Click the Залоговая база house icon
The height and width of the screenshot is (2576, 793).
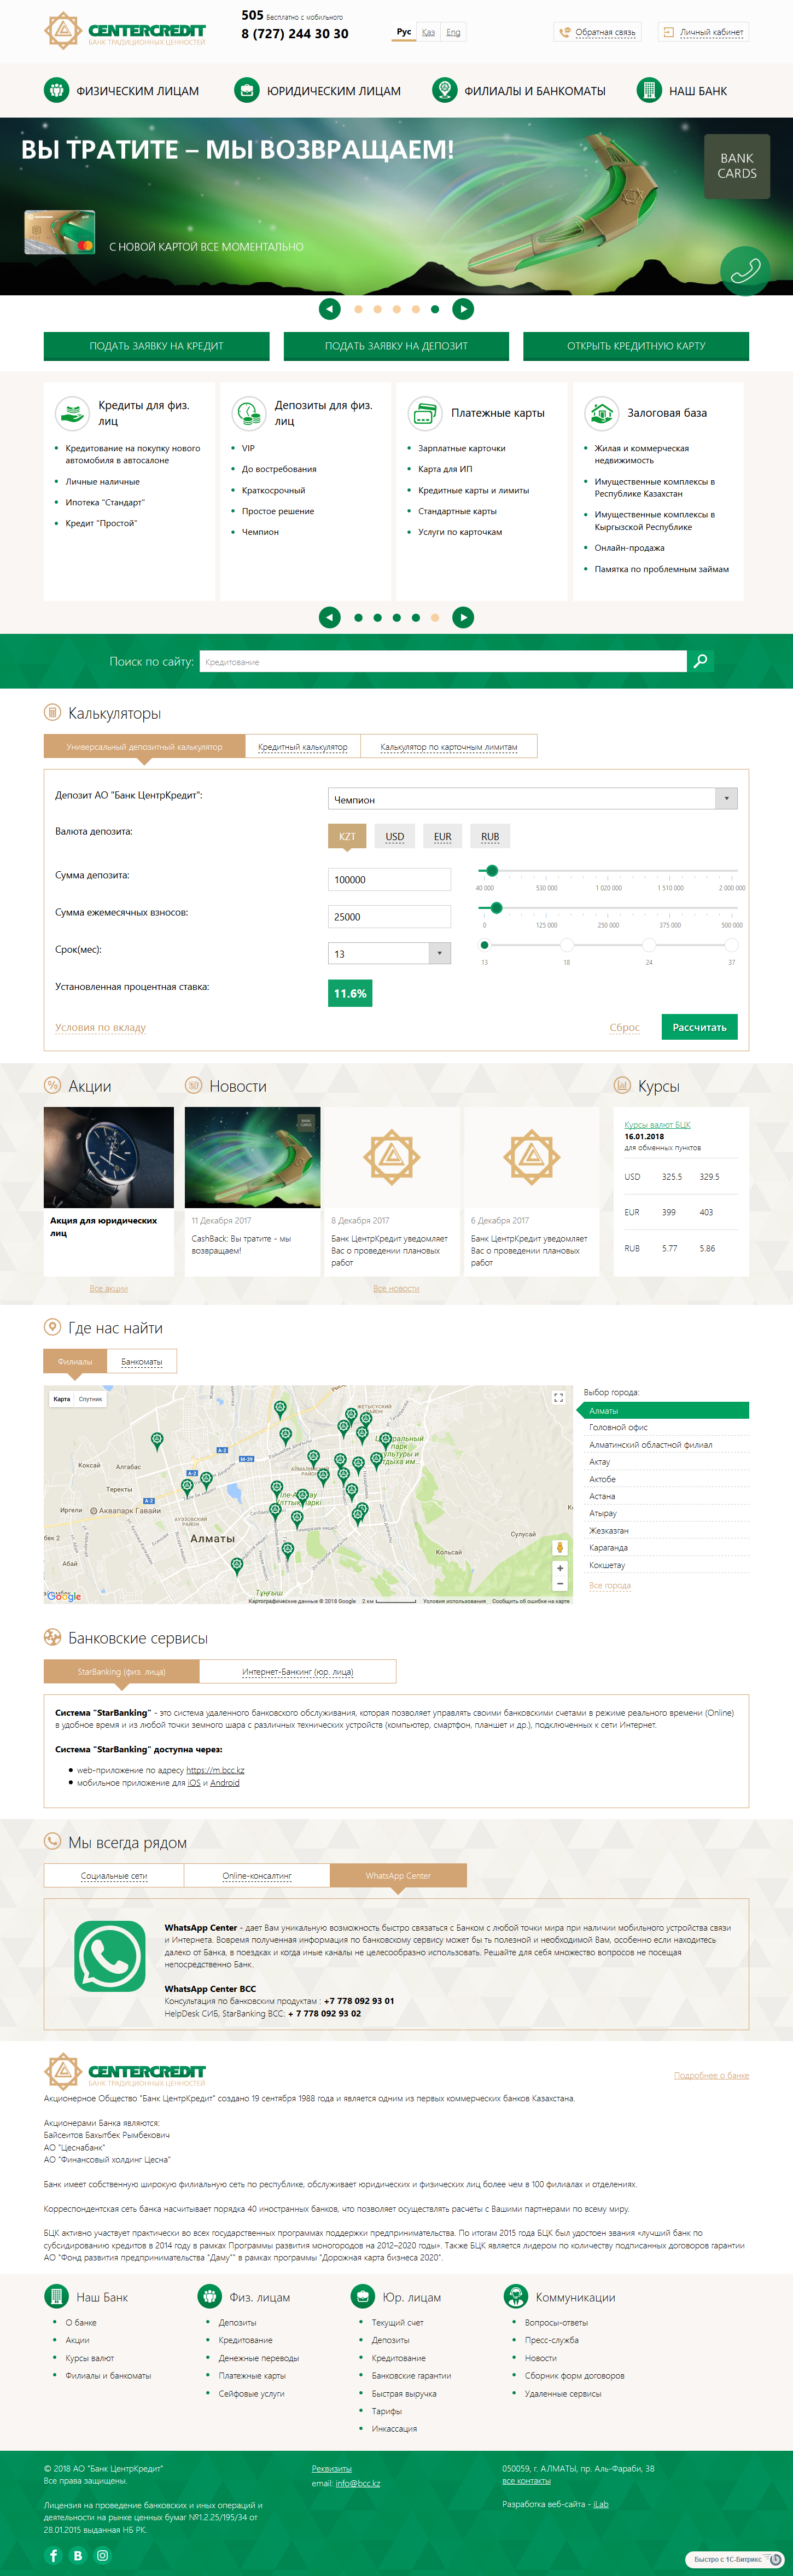(x=601, y=413)
